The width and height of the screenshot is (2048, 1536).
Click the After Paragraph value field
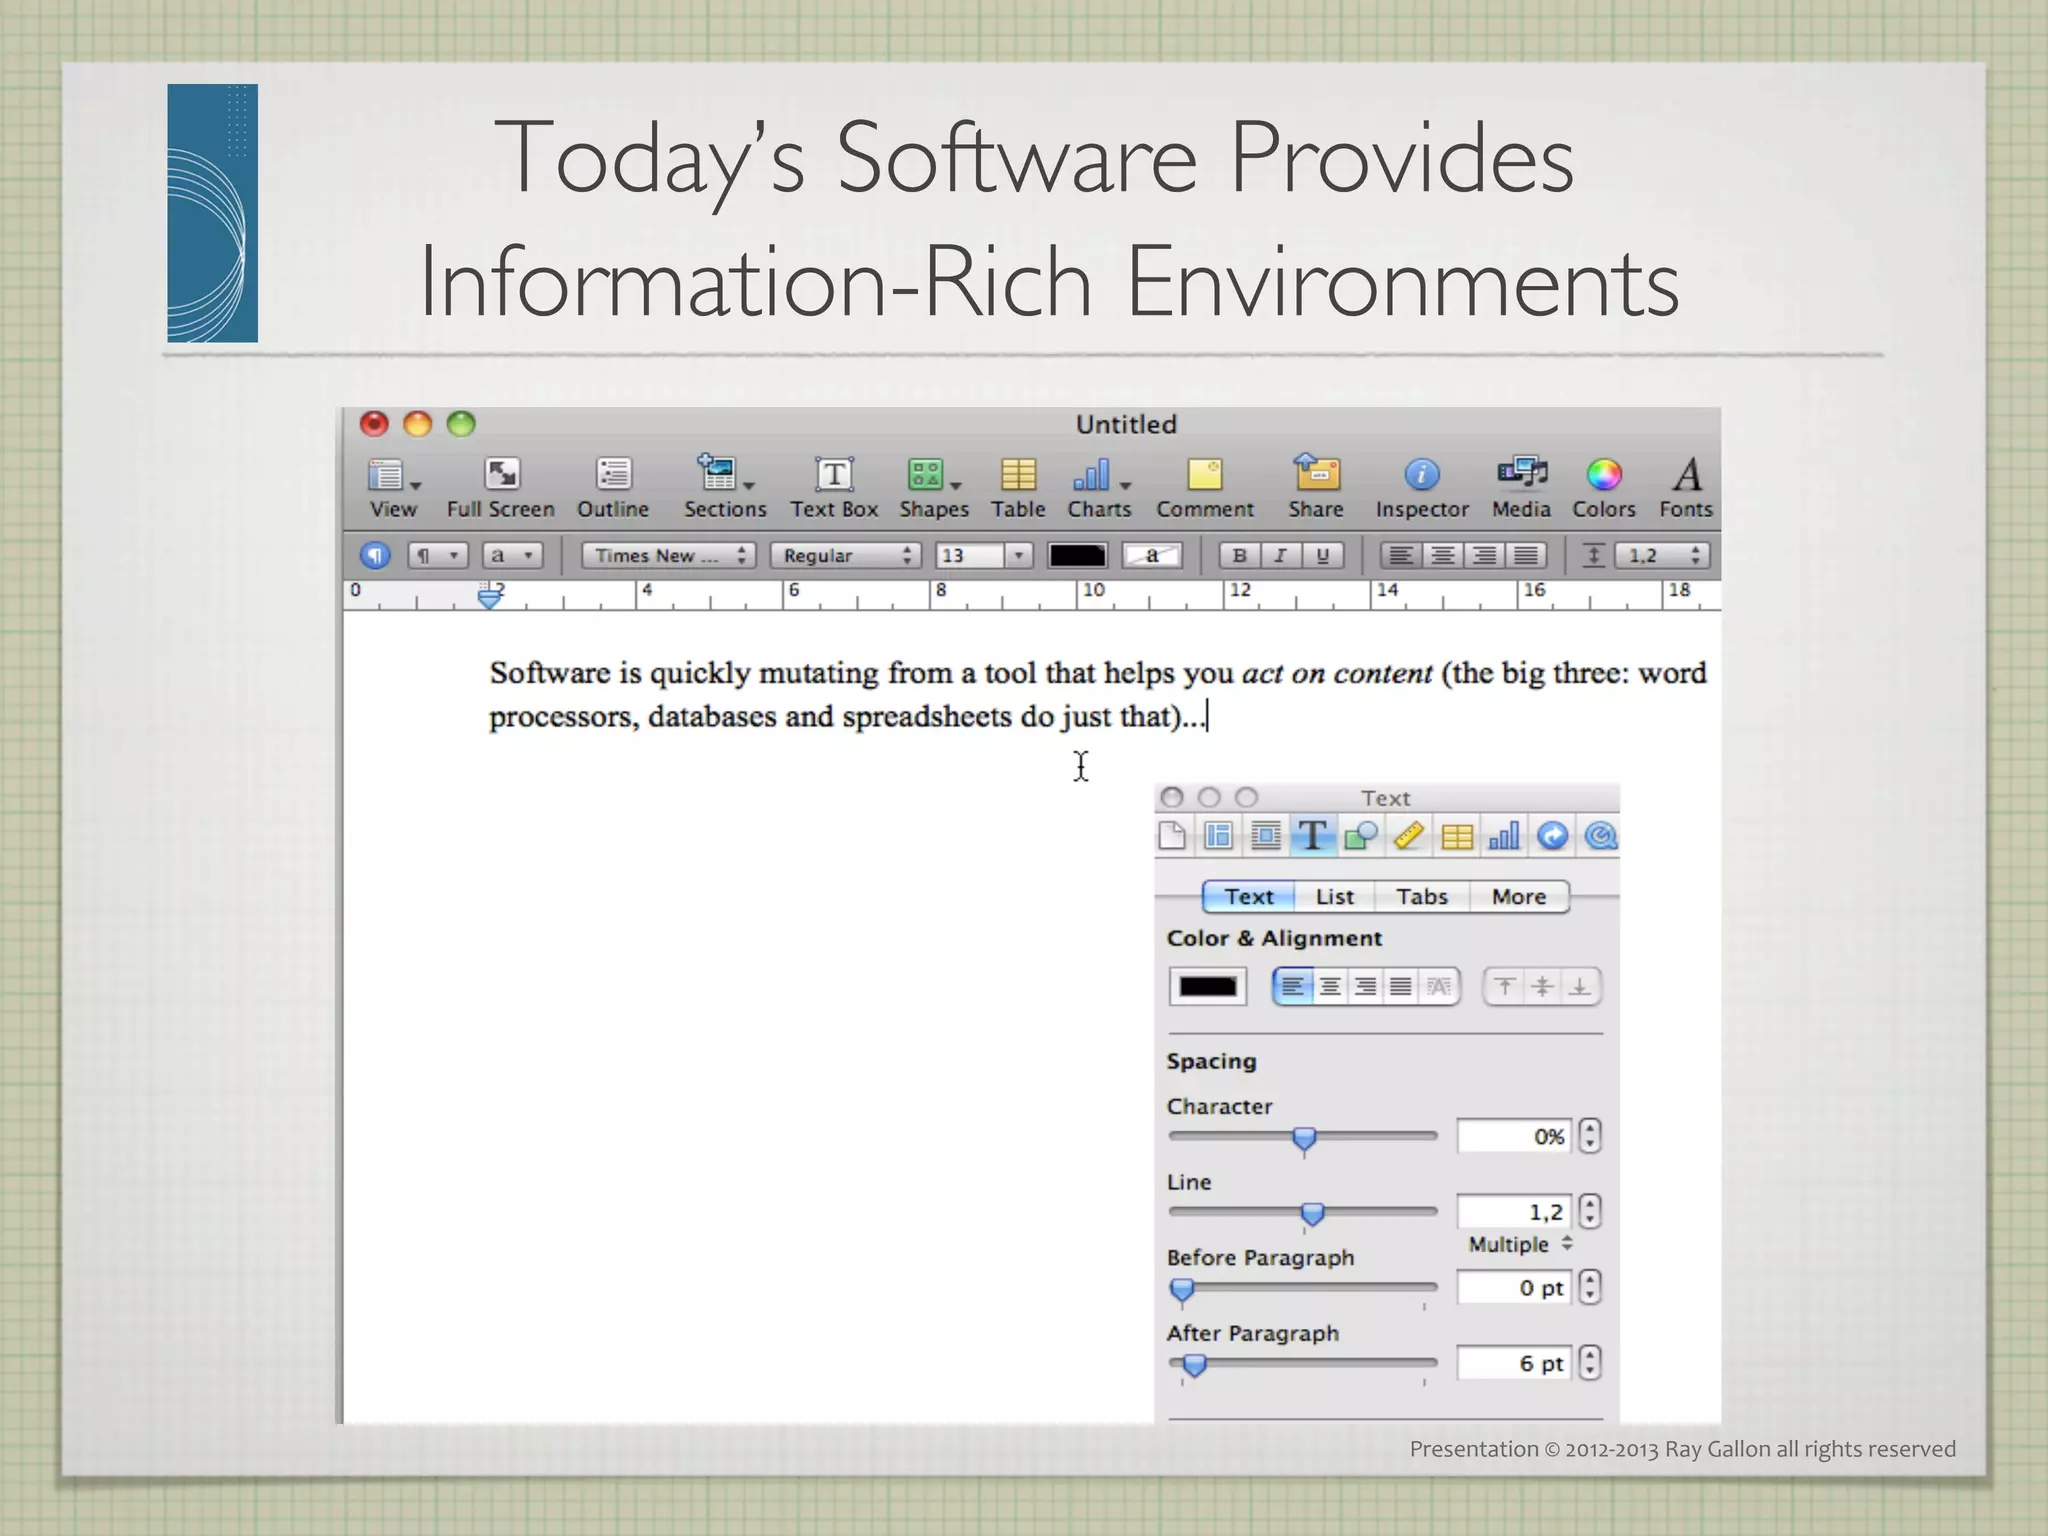[1514, 1363]
